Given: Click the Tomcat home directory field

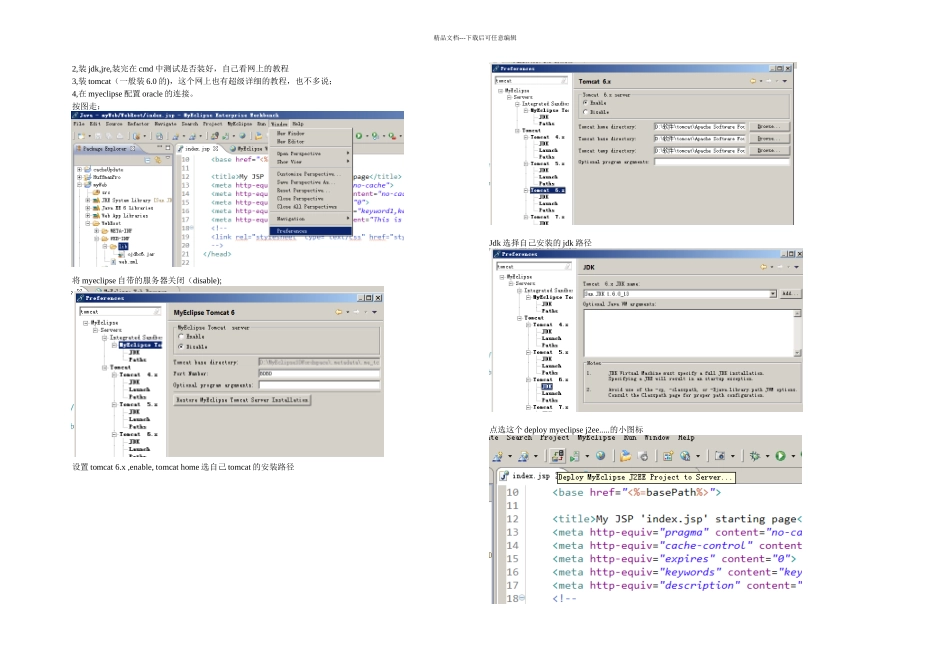Looking at the screenshot, I should [x=700, y=127].
